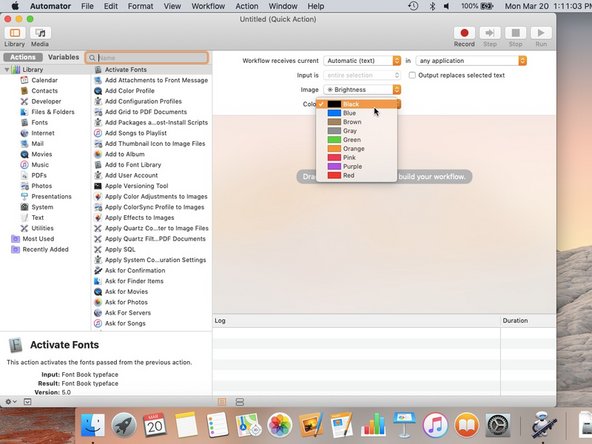Choose Blue in the color menu

coord(357,113)
